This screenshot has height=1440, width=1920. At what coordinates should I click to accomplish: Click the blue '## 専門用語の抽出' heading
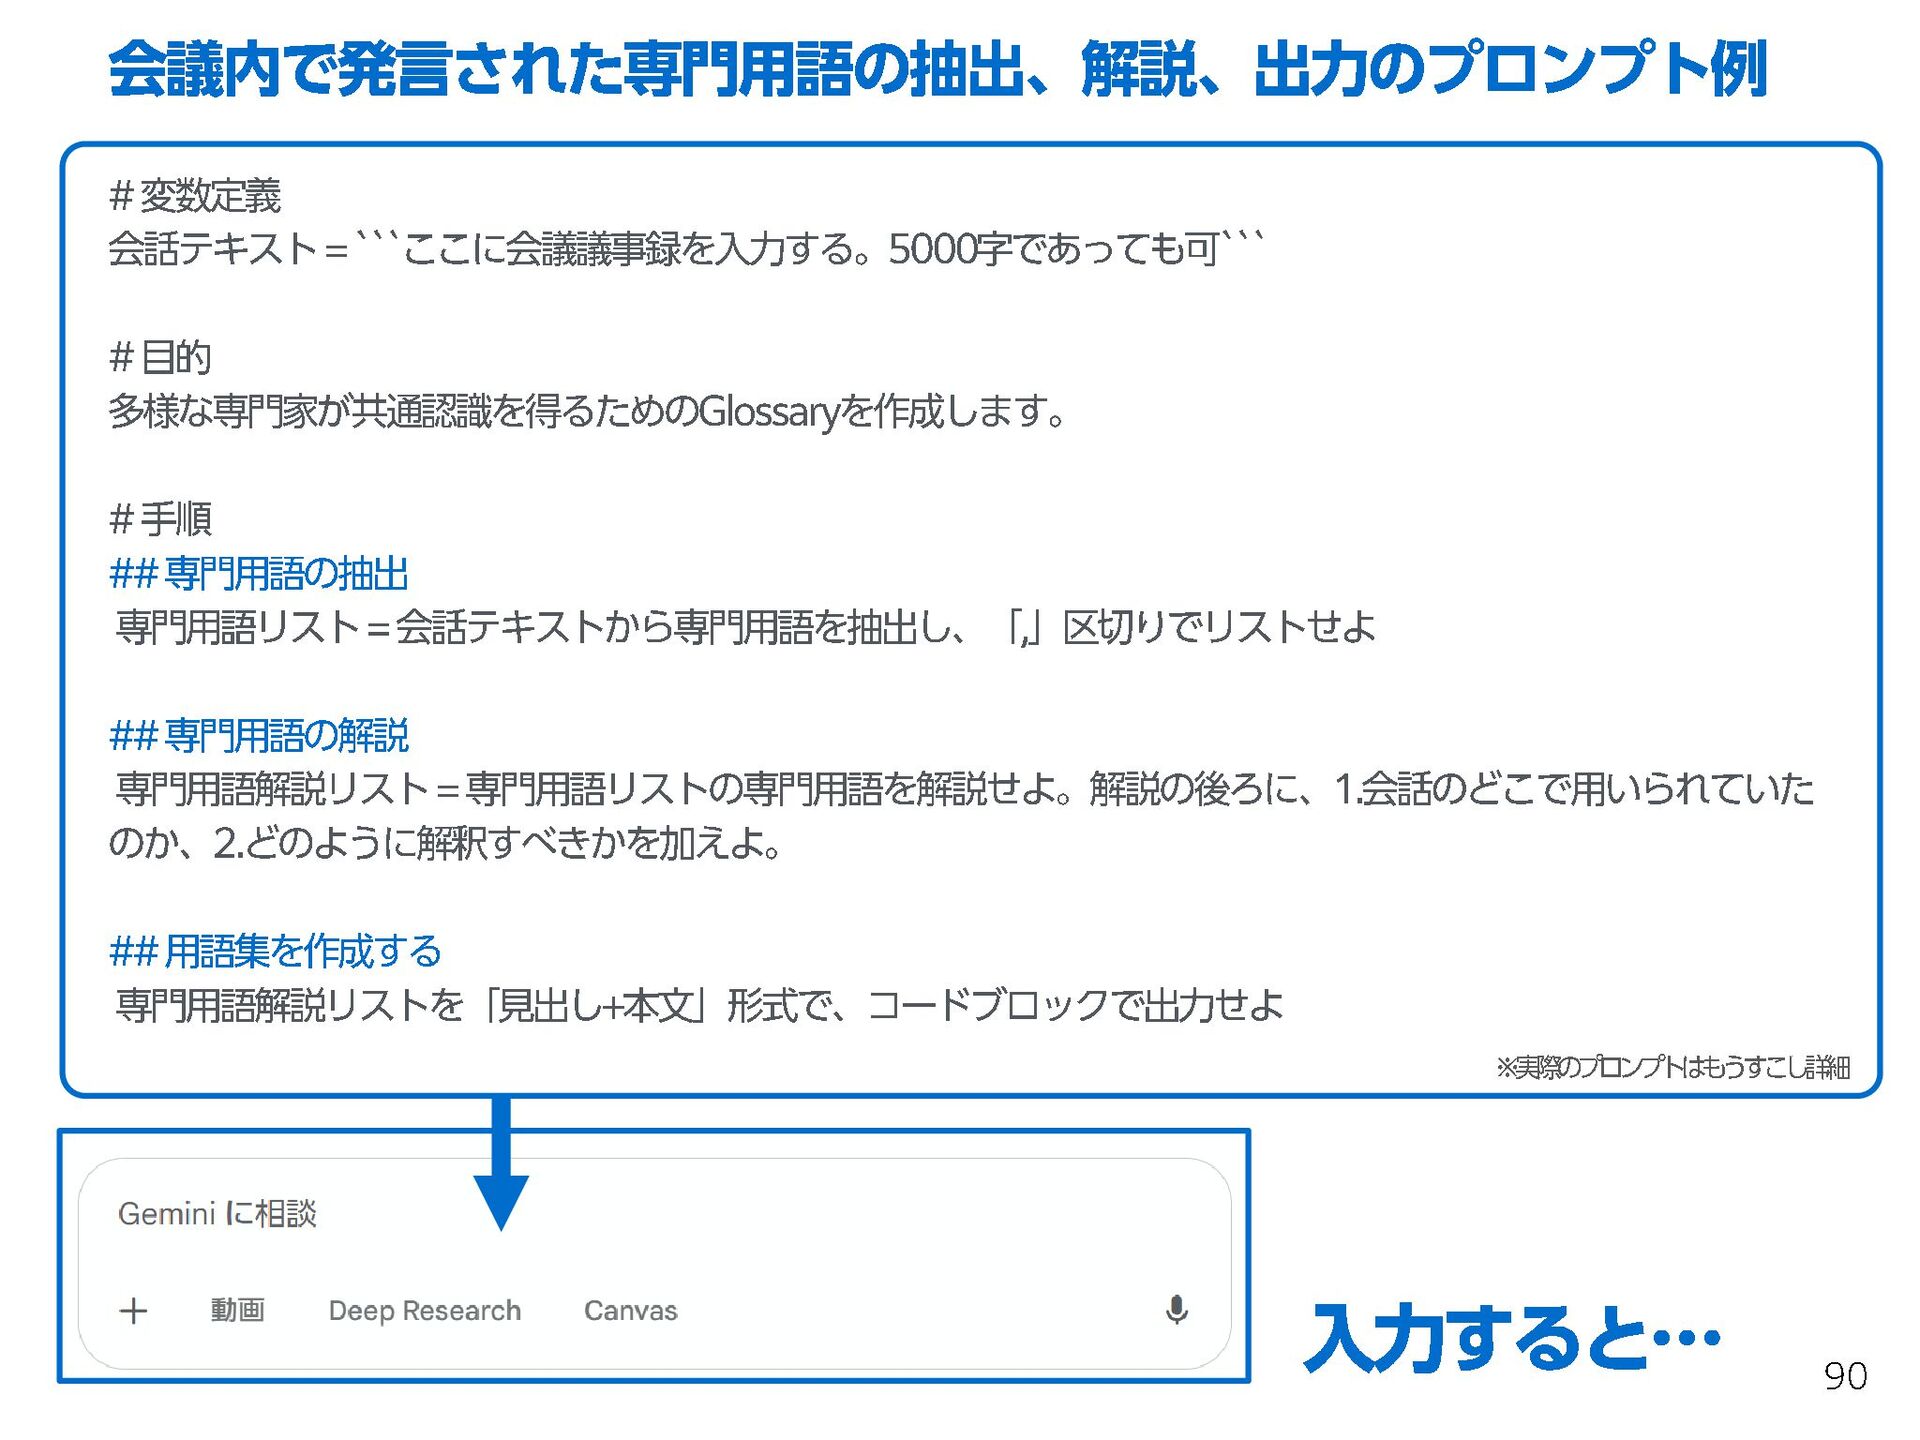point(259,573)
